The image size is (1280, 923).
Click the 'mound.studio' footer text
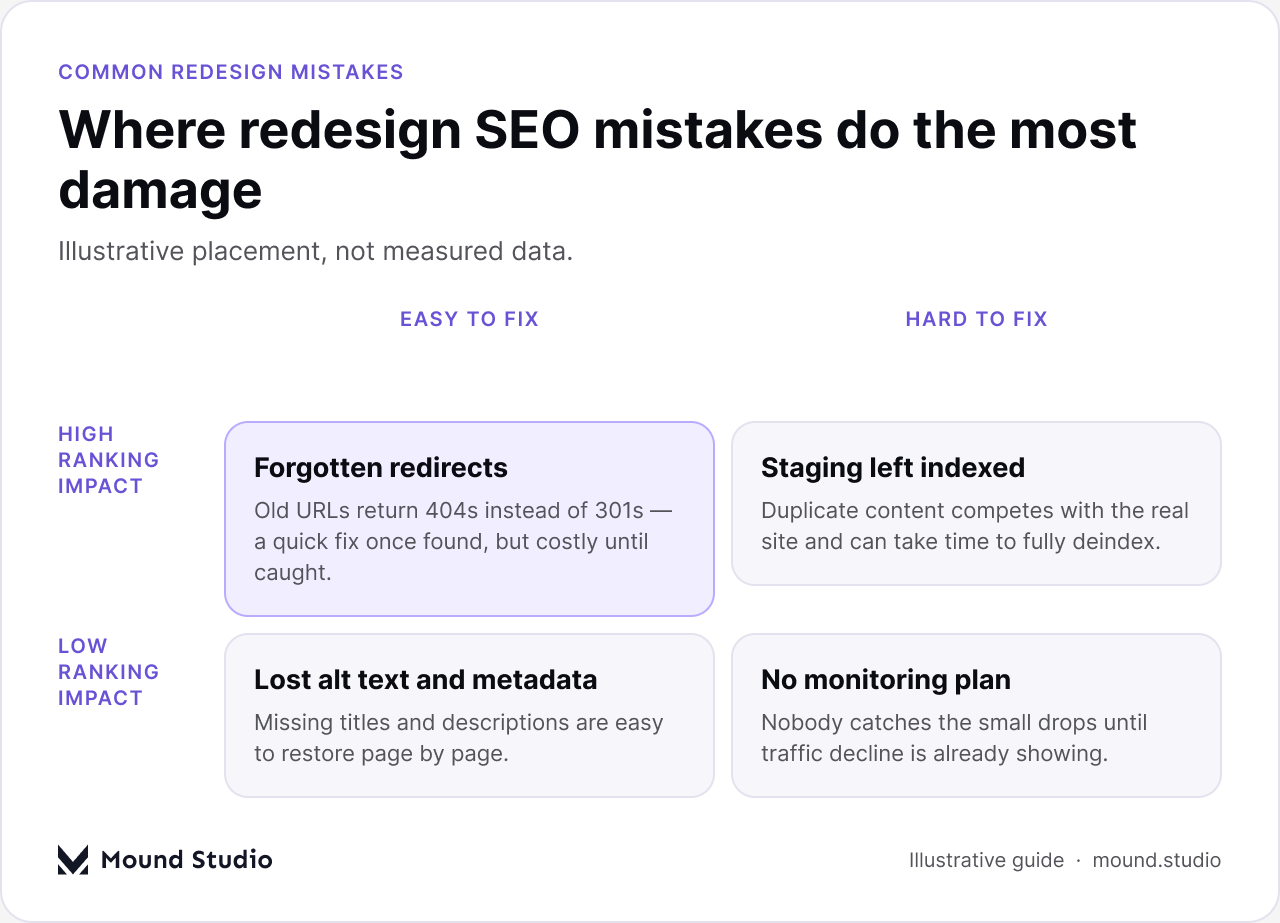(1156, 860)
